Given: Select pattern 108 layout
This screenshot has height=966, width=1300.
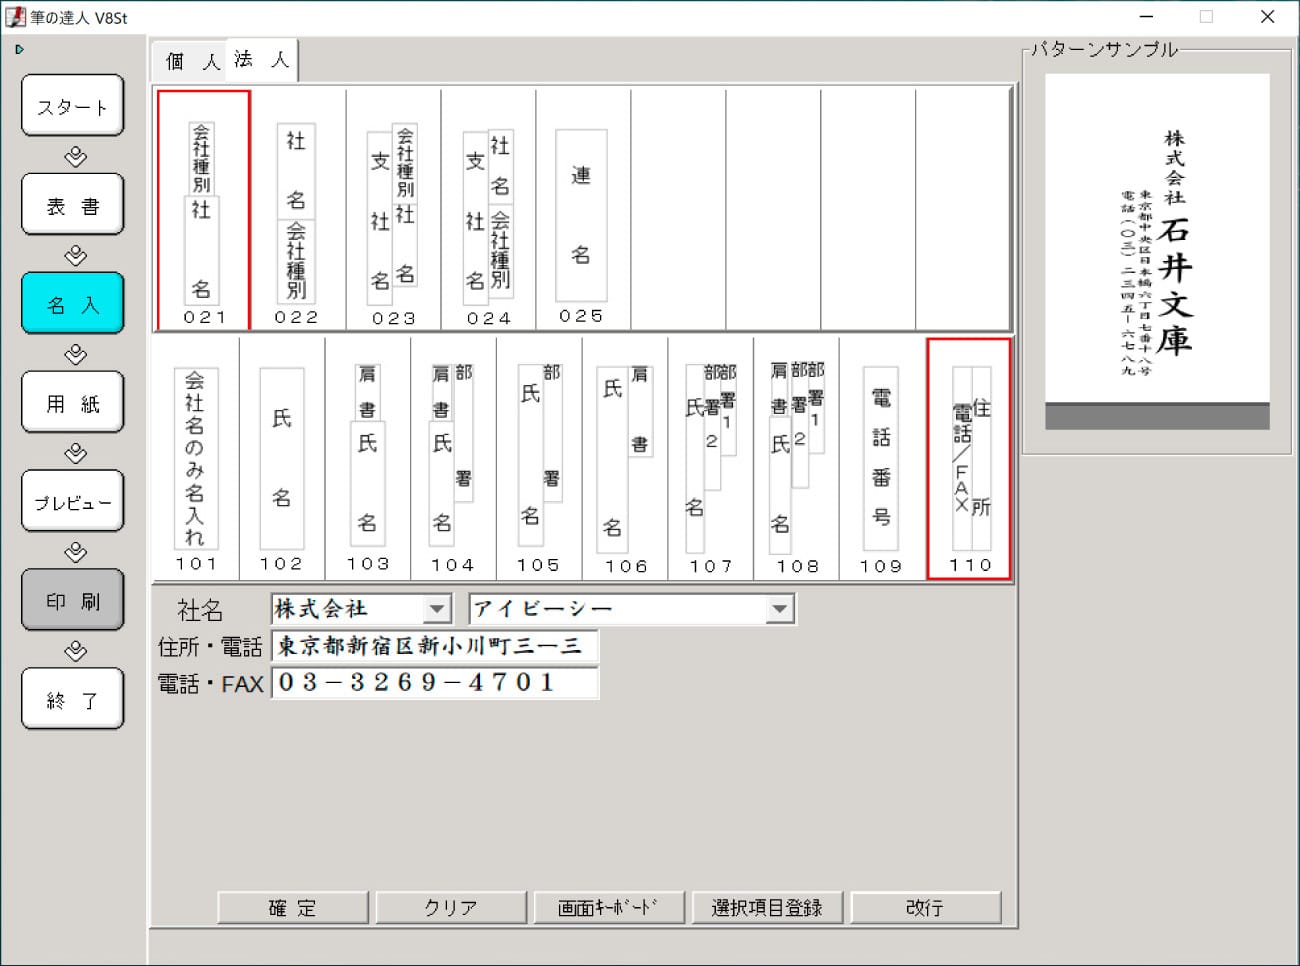Looking at the screenshot, I should [x=797, y=459].
